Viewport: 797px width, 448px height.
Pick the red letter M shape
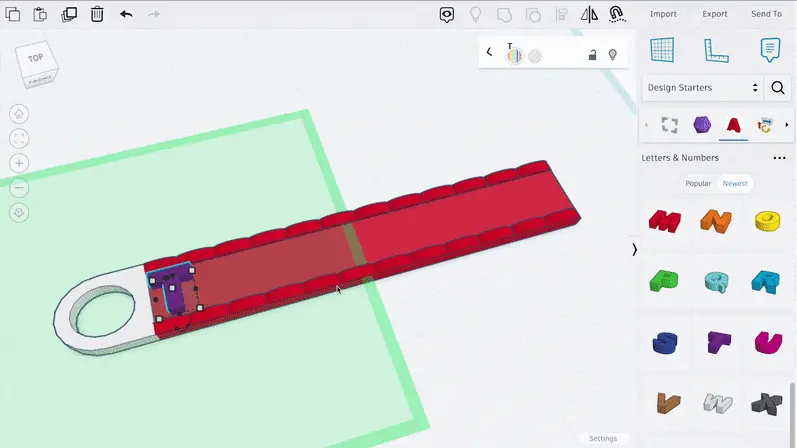pyautogui.click(x=665, y=221)
